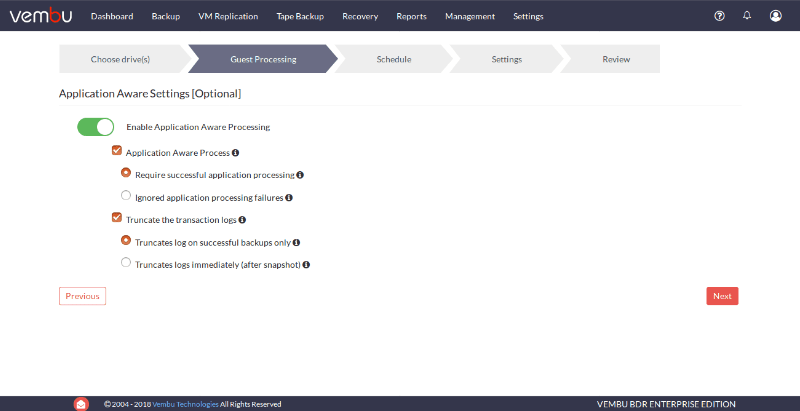This screenshot has height=411, width=800.
Task: Click info icon beside Application Aware Process
Action: click(x=235, y=152)
